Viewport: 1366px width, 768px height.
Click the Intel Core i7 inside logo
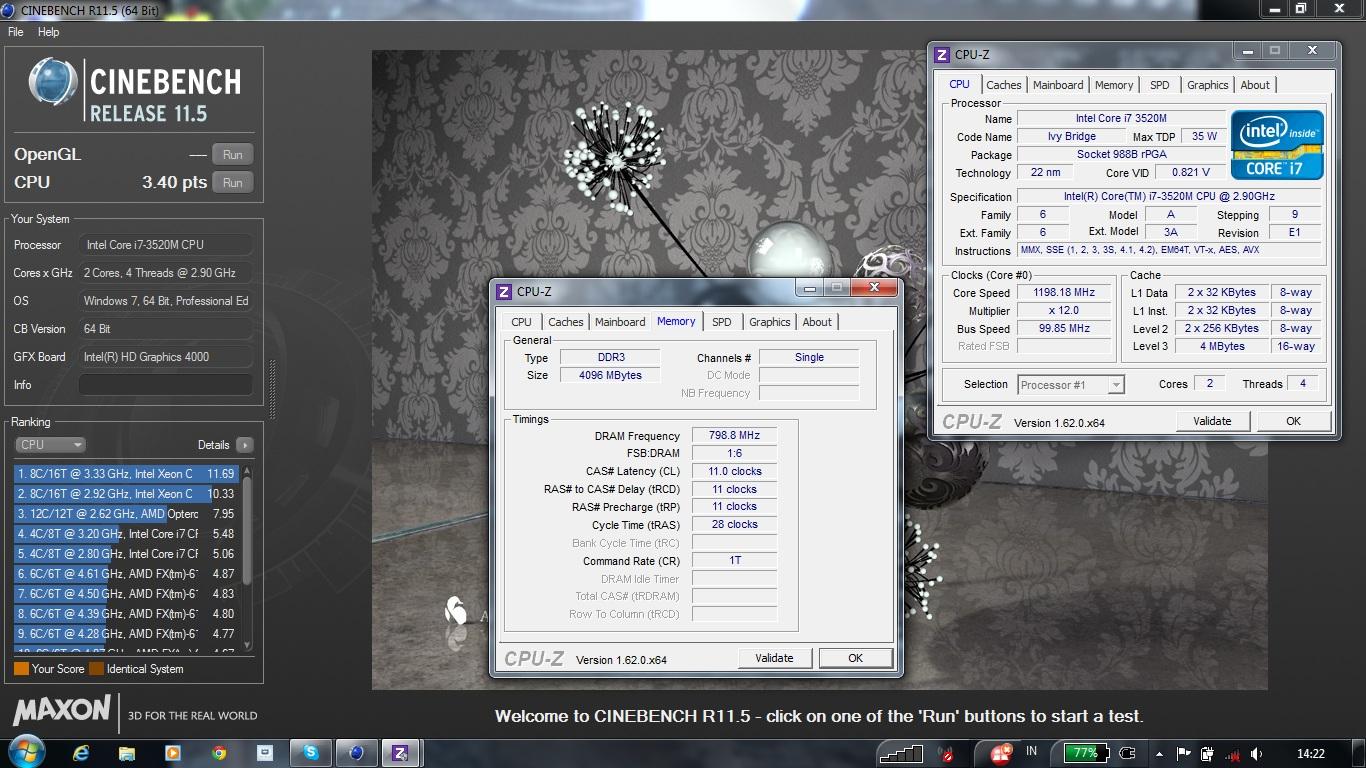tap(1277, 145)
